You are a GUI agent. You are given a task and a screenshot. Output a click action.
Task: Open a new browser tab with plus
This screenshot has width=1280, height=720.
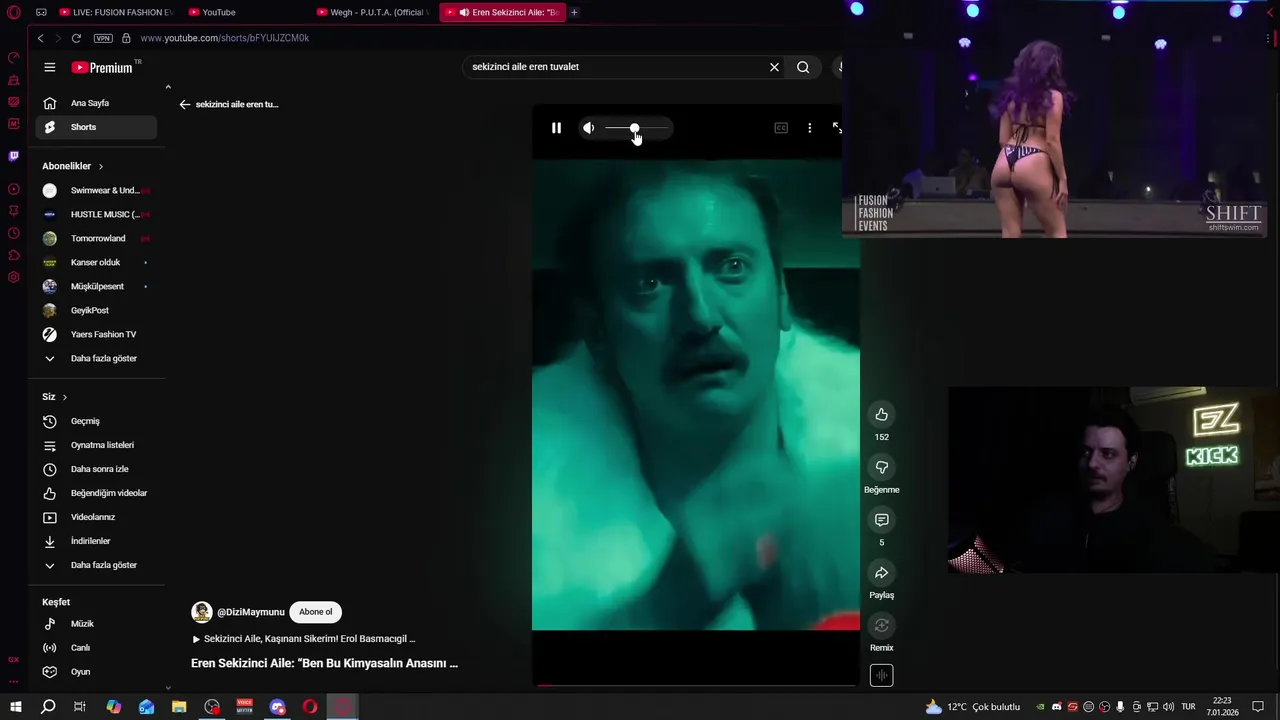tap(574, 12)
